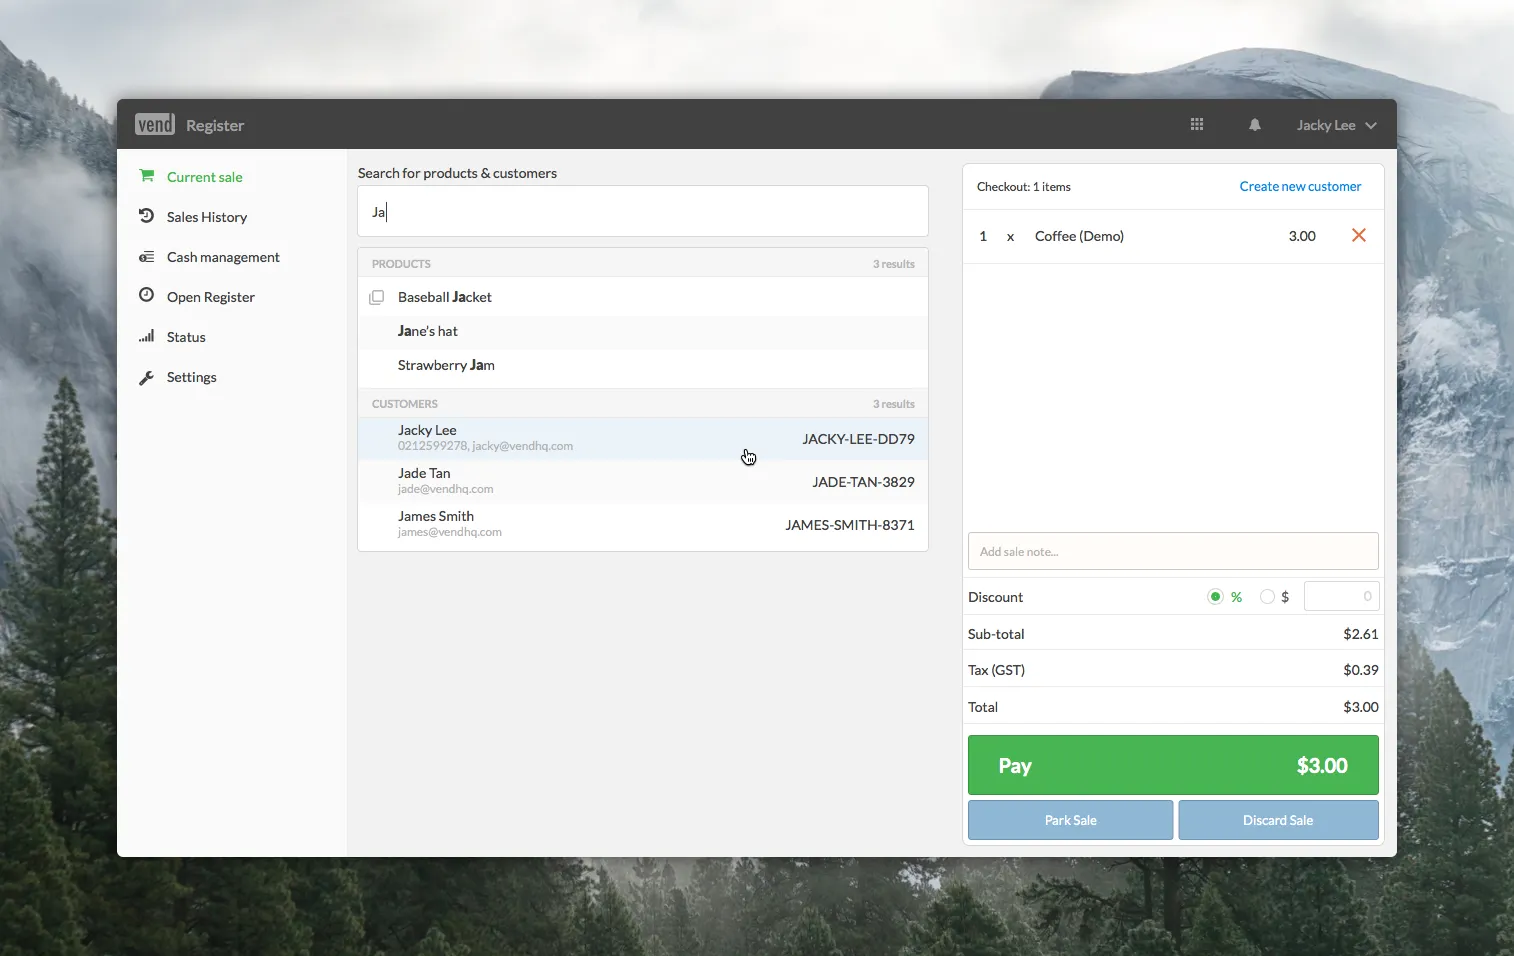Select dollar discount radio button

tap(1267, 597)
